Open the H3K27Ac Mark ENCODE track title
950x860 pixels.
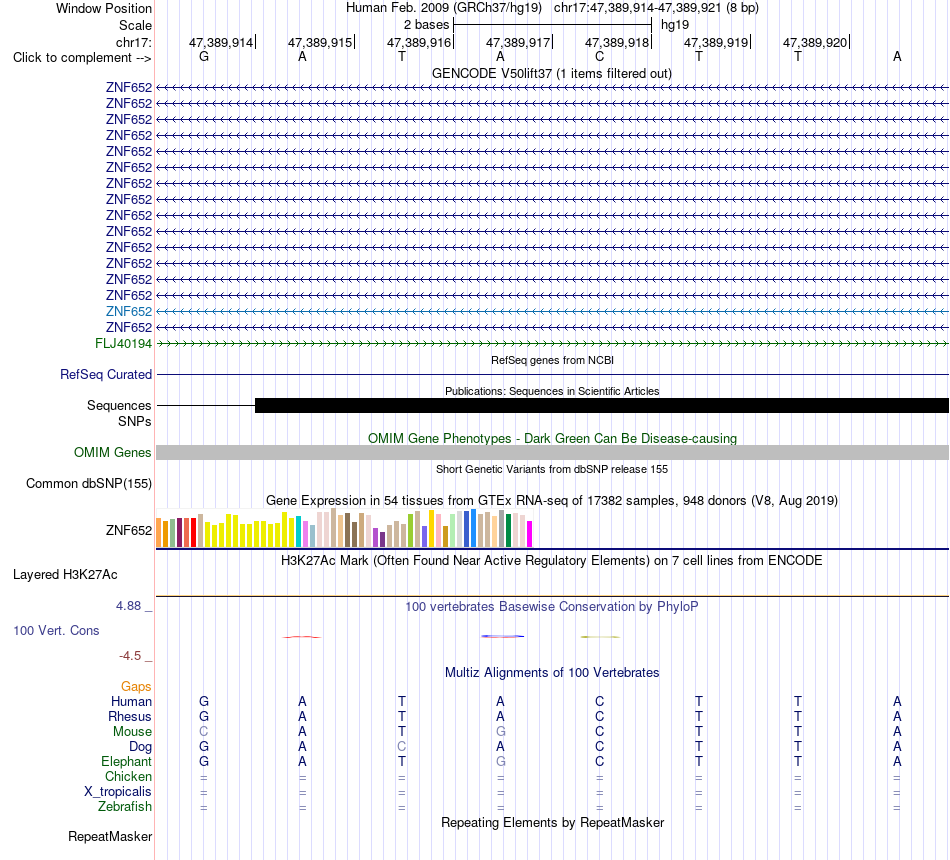(x=551, y=561)
